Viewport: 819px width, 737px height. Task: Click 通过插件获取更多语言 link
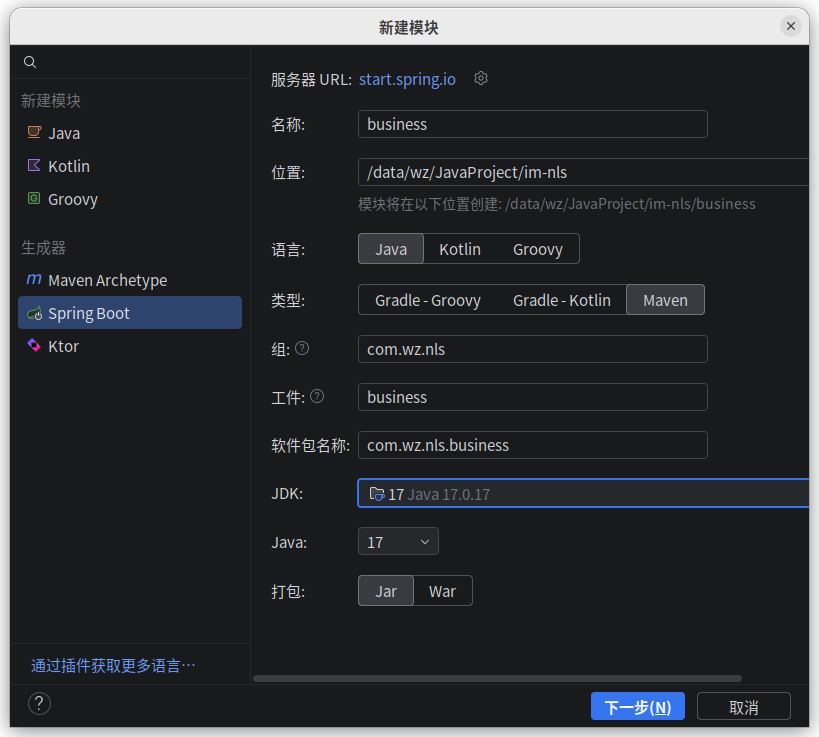[113, 665]
